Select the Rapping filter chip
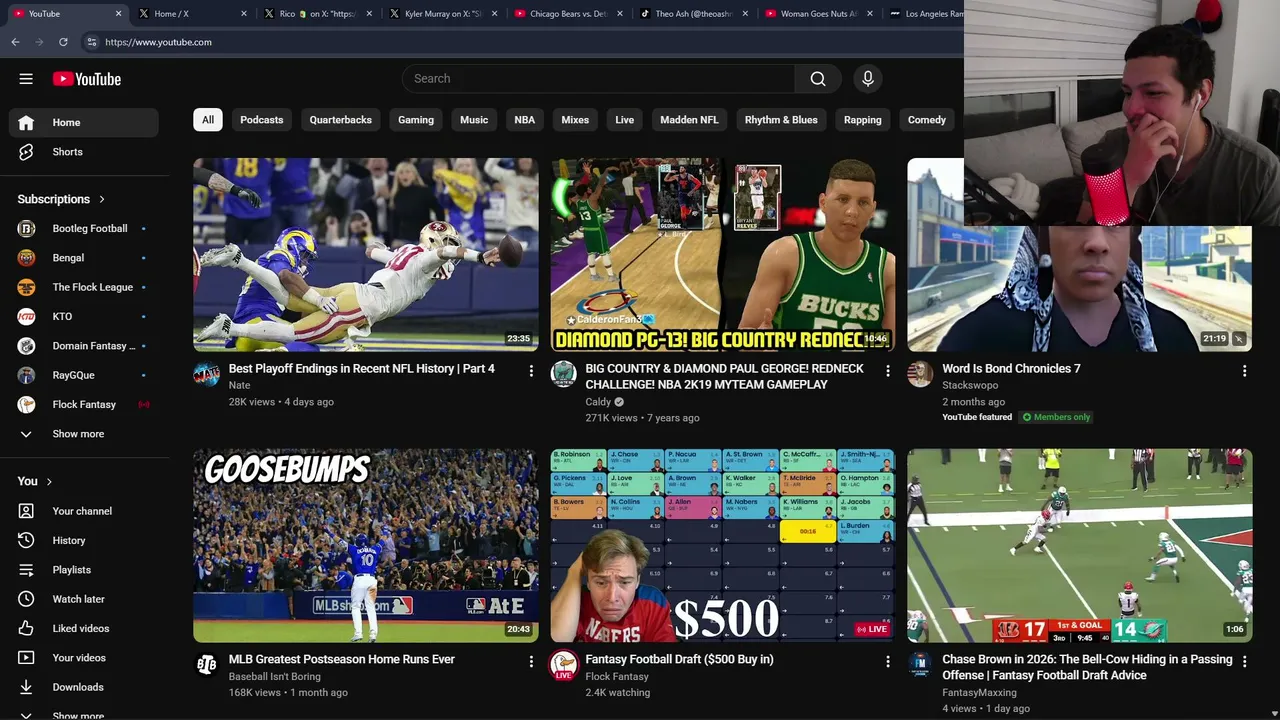This screenshot has width=1280, height=720. [x=863, y=120]
